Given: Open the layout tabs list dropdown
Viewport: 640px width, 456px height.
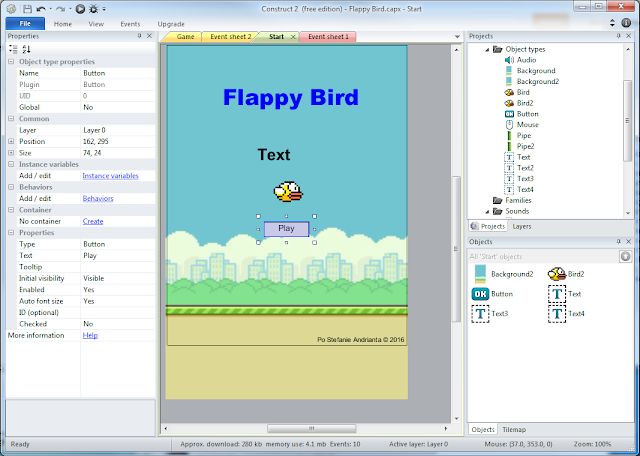Looking at the screenshot, I should point(457,37).
